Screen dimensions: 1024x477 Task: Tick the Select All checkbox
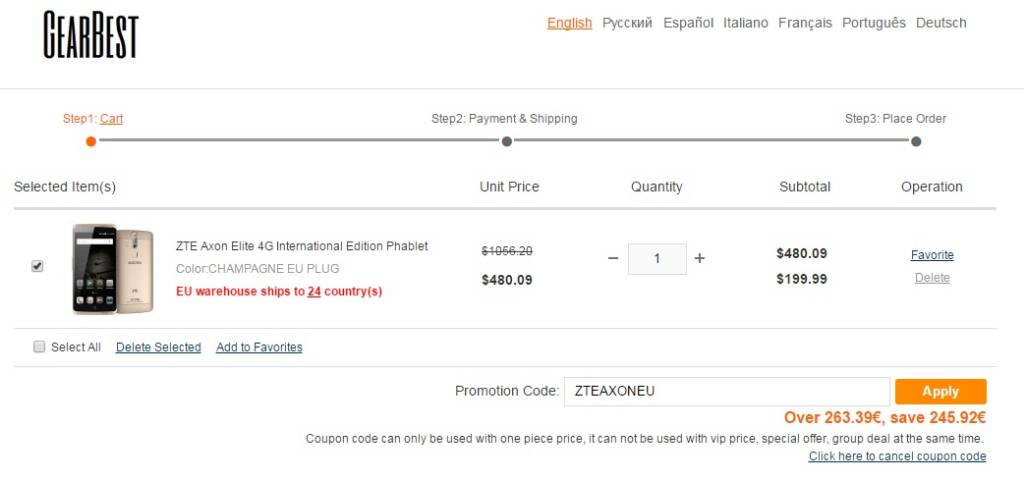tap(39, 347)
